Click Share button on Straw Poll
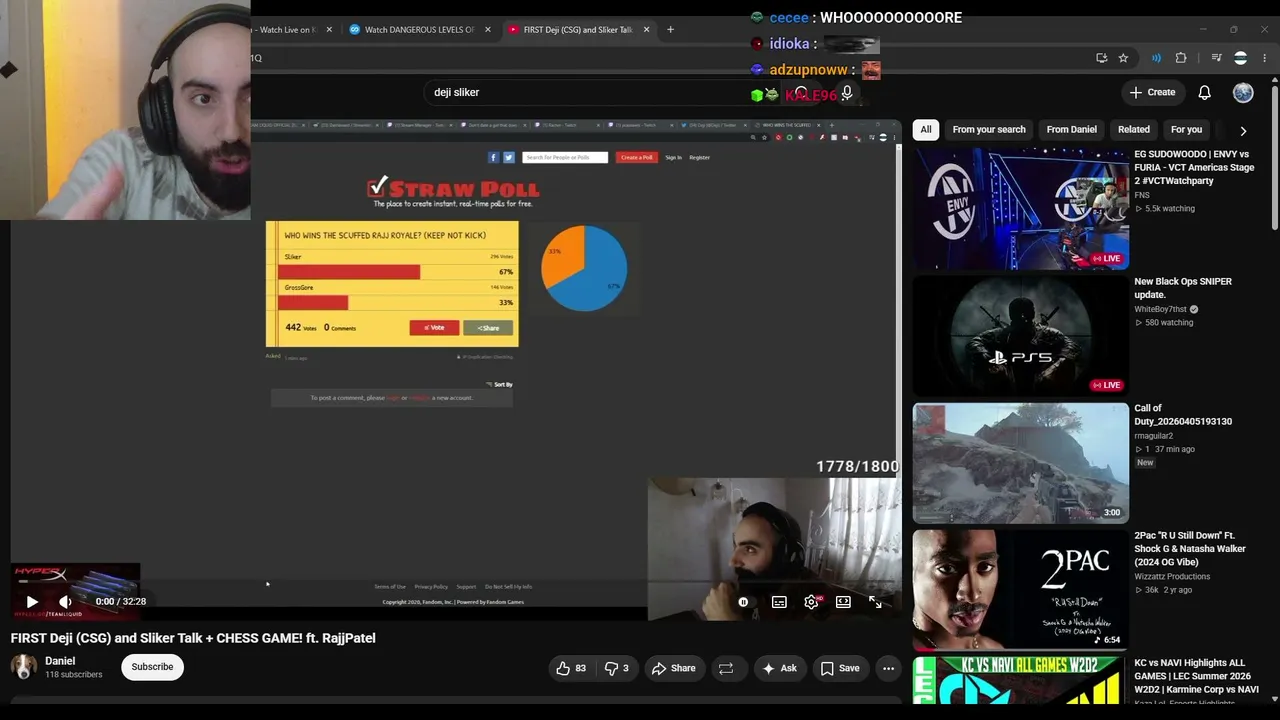 click(x=488, y=327)
